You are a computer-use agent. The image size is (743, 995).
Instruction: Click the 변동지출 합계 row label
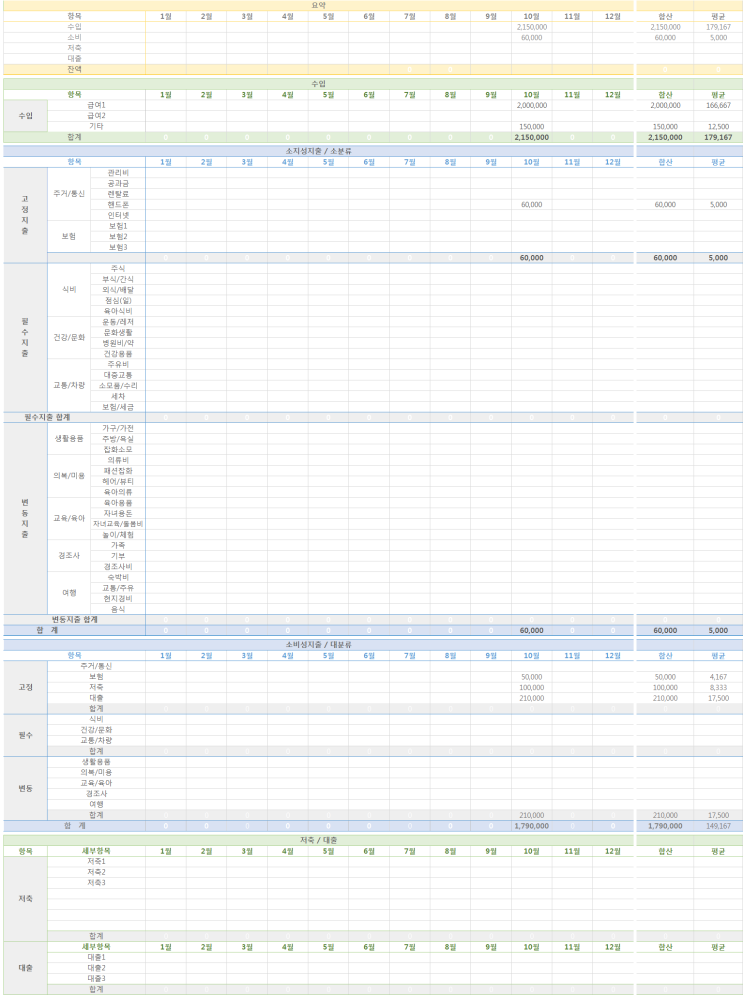click(x=75, y=620)
